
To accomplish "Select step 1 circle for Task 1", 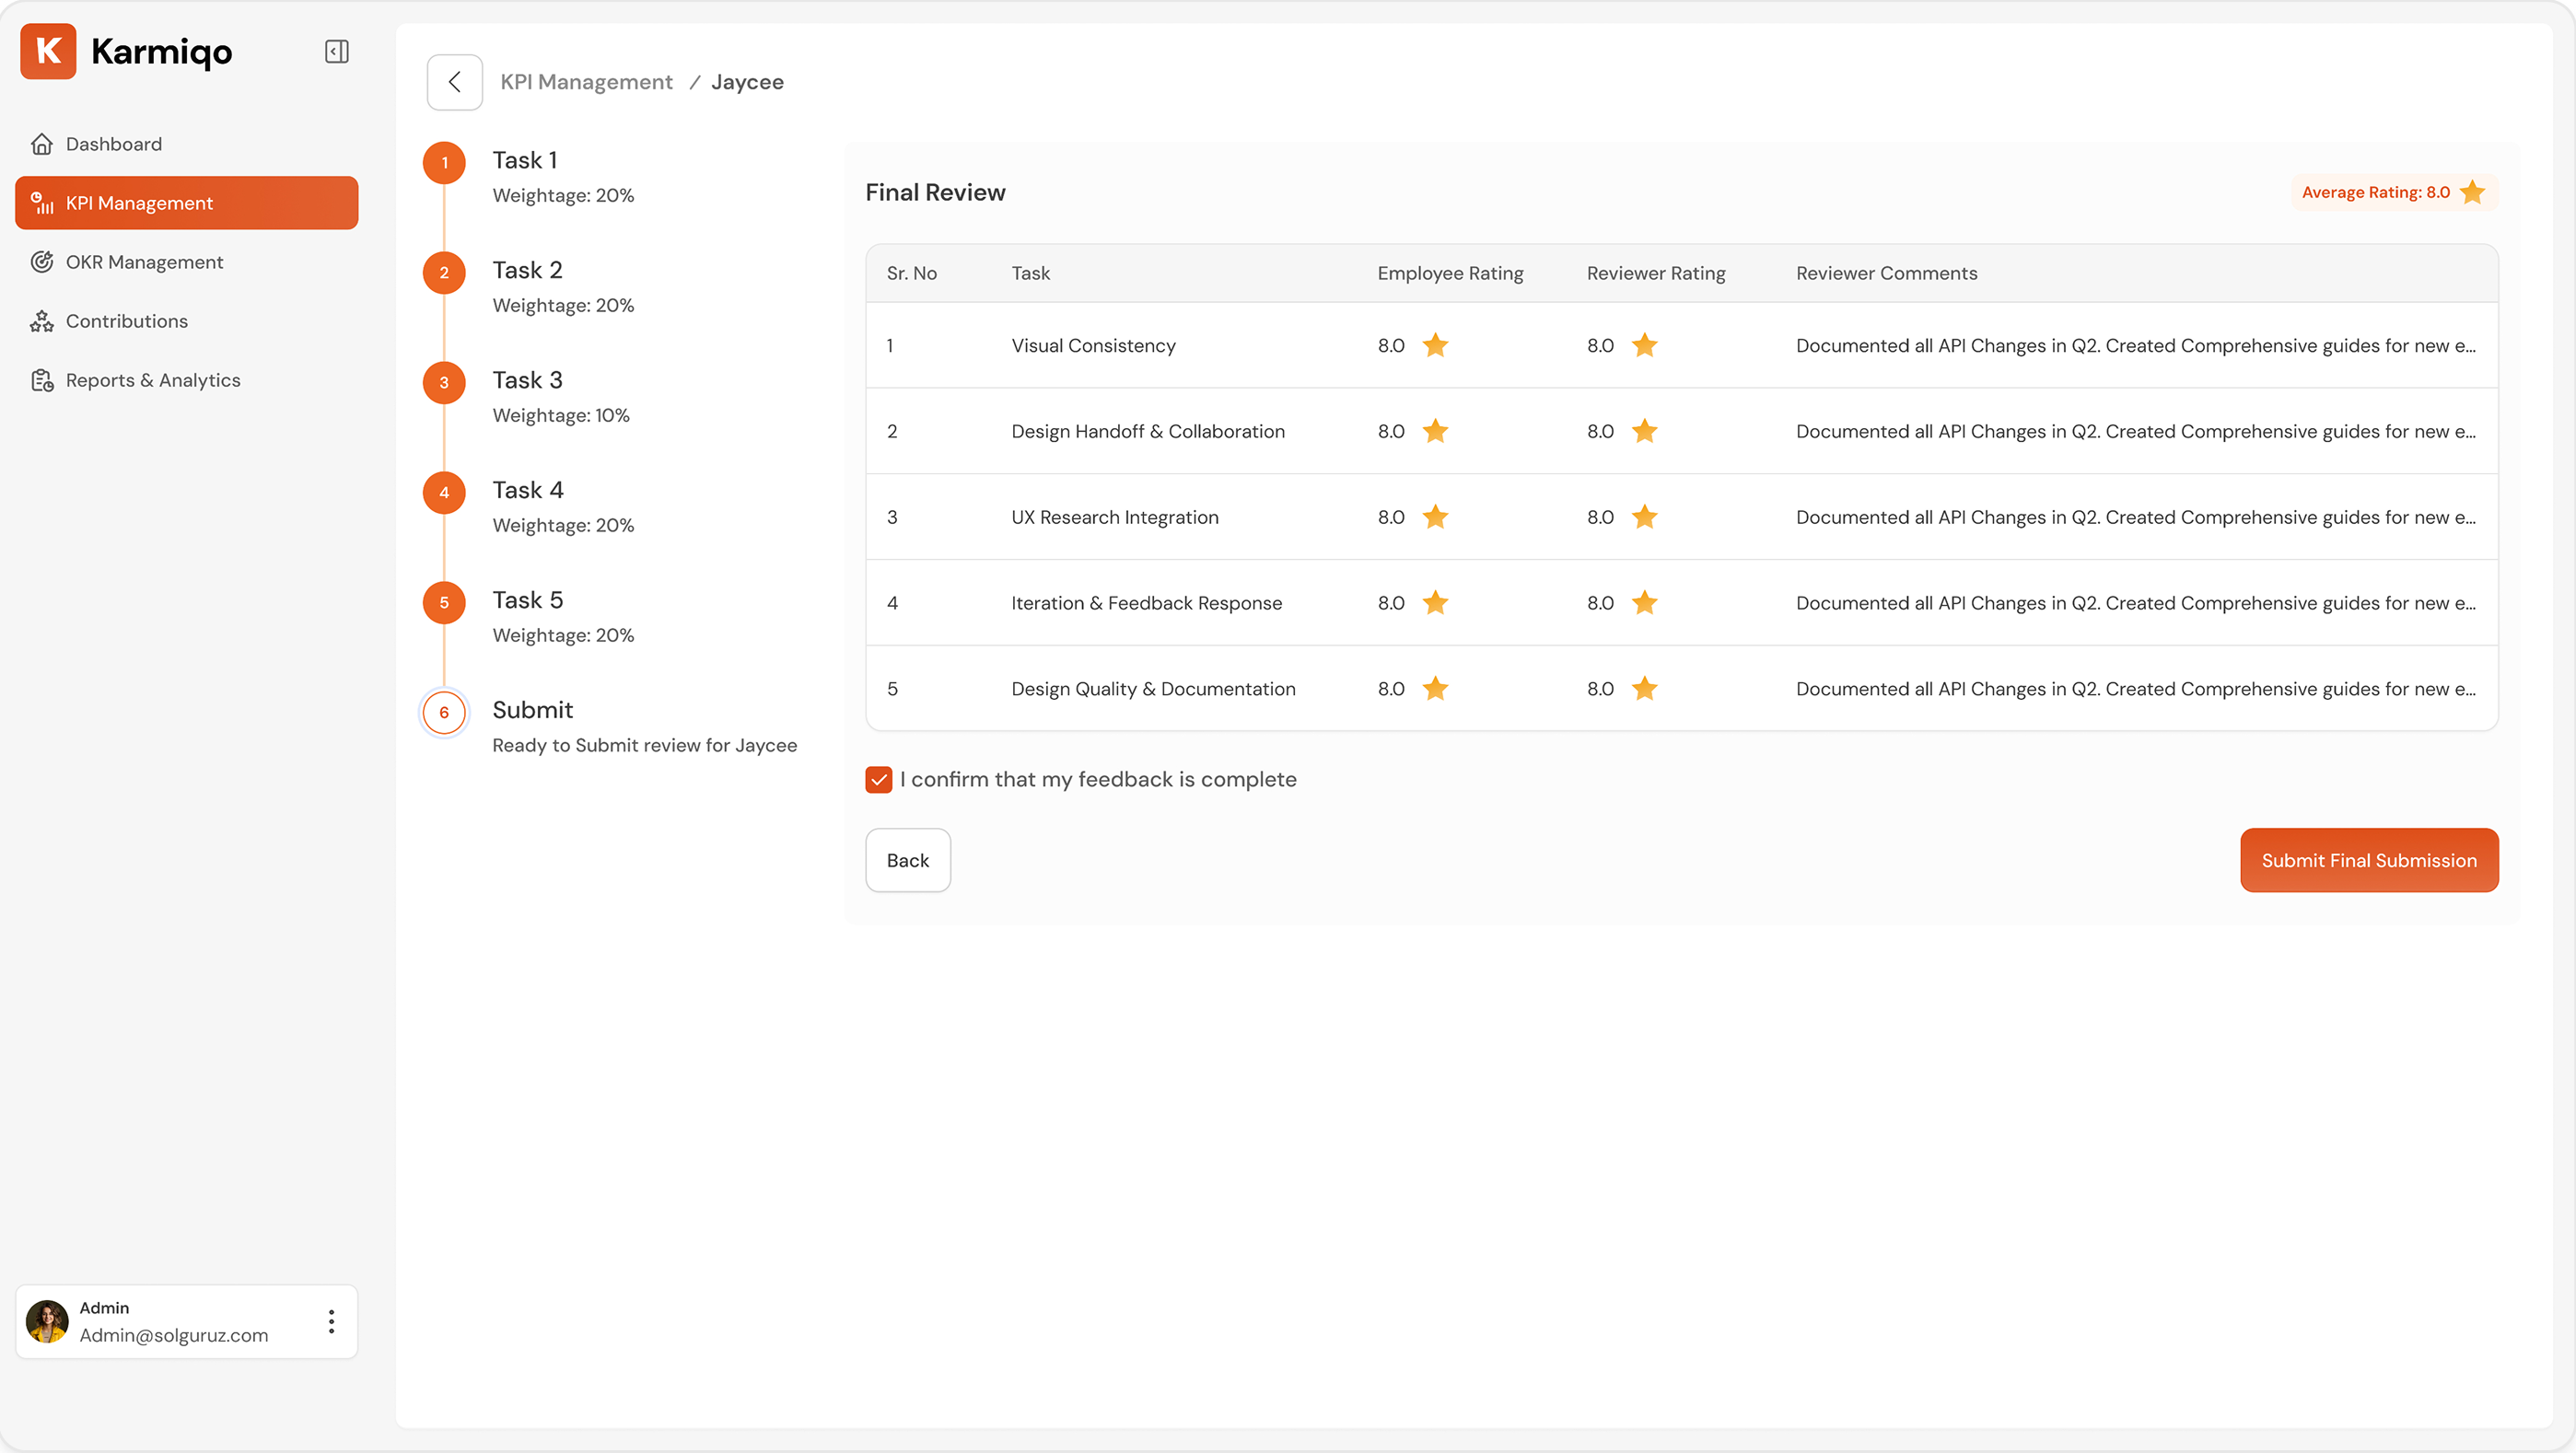I will point(444,163).
